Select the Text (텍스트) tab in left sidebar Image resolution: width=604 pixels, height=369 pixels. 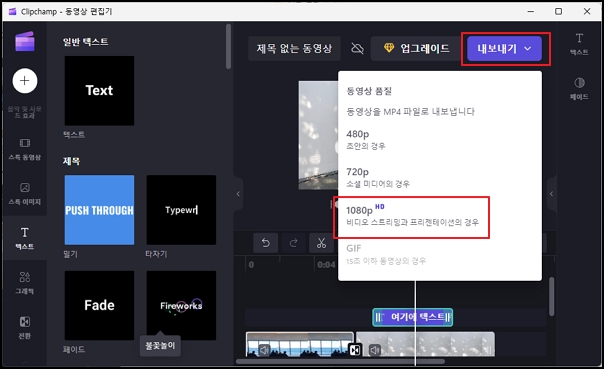pyautogui.click(x=25, y=238)
